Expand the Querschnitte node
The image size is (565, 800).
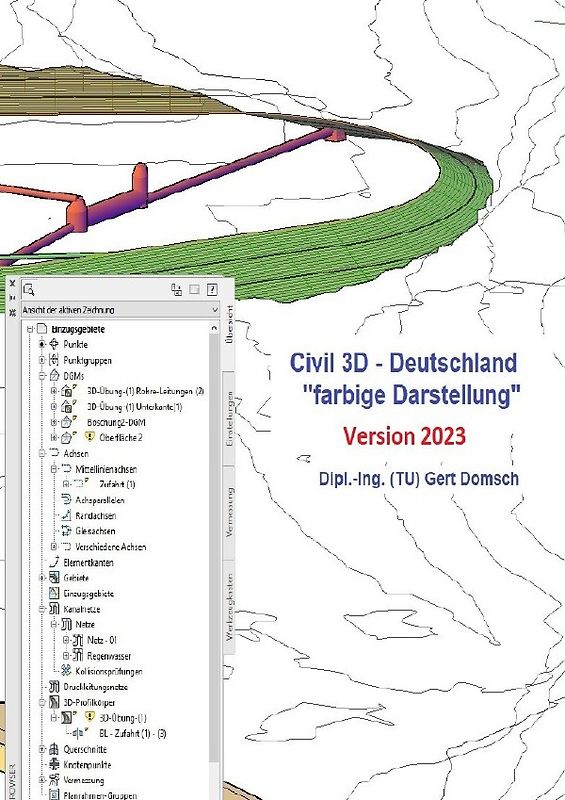(x=42, y=749)
